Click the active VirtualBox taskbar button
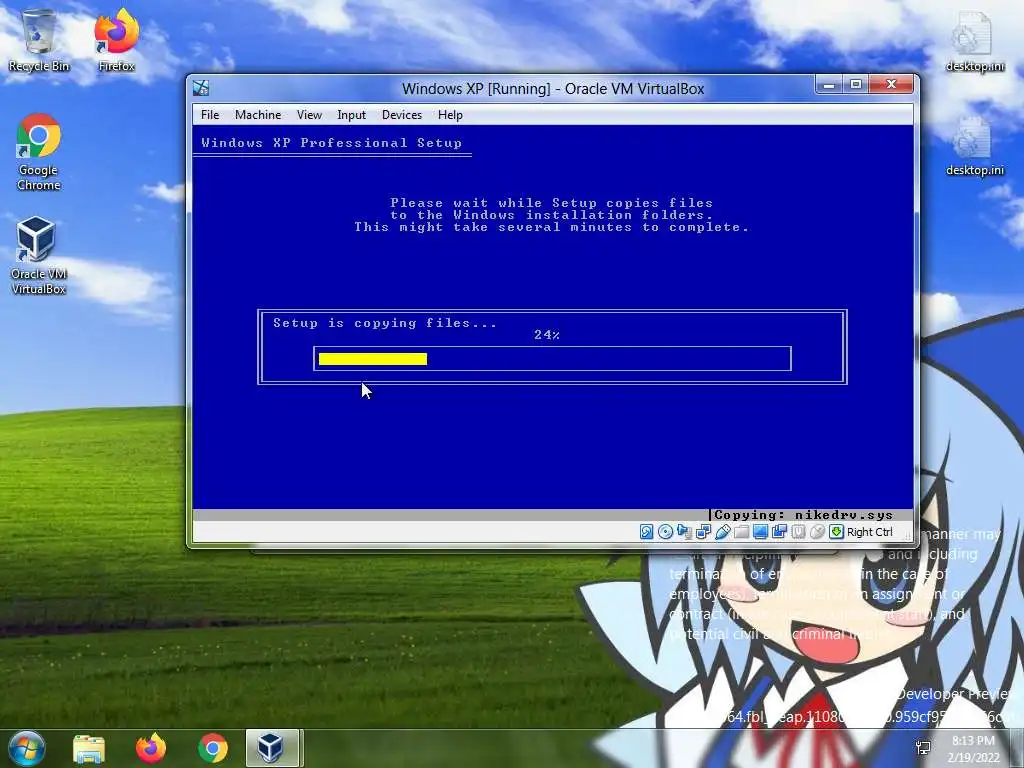Viewport: 1024px width, 768px height. coord(272,748)
